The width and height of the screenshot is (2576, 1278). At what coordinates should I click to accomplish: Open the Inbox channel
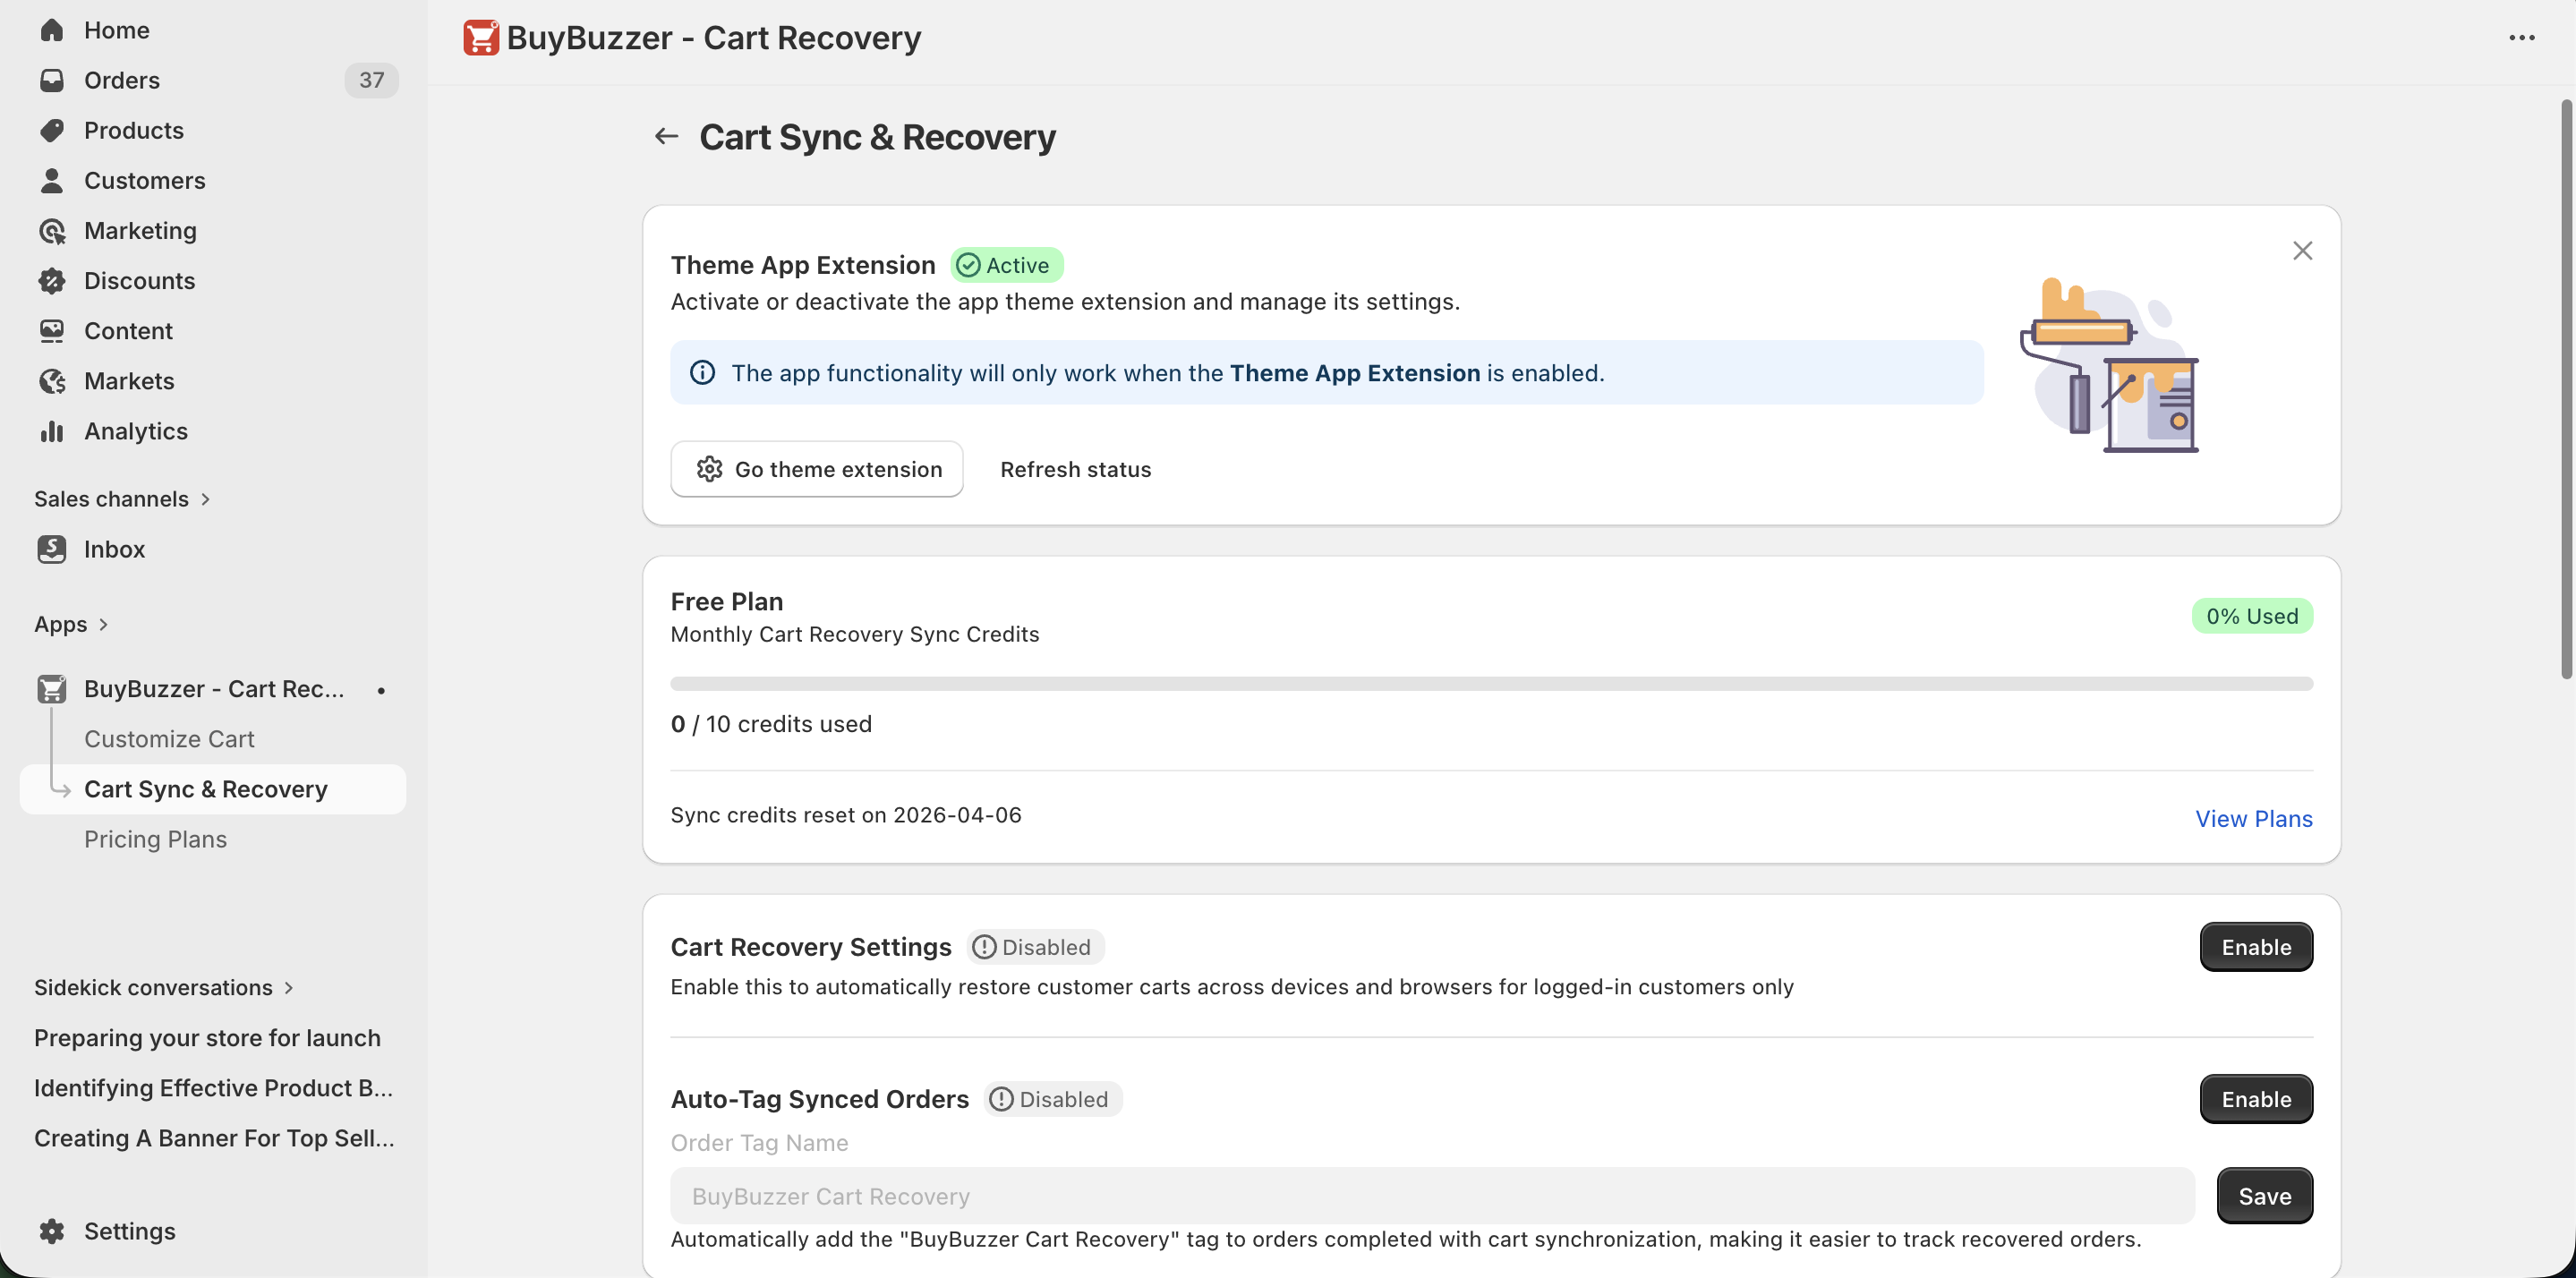coord(114,549)
